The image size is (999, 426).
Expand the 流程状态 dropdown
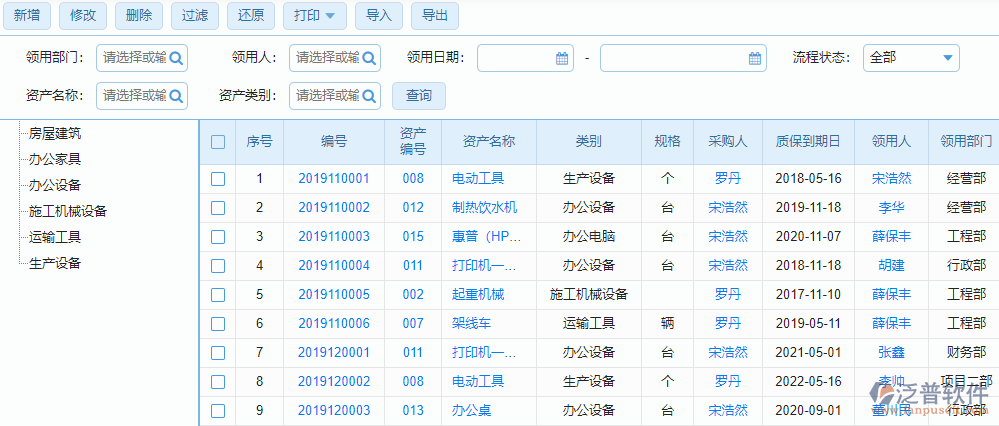[x=947, y=58]
